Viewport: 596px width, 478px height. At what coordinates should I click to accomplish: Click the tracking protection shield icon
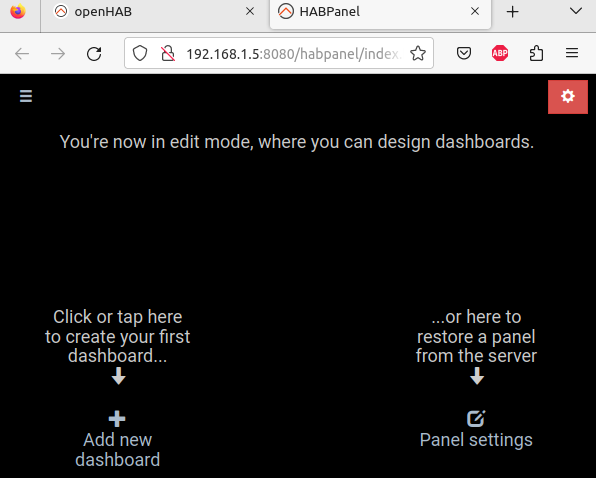pyautogui.click(x=139, y=54)
